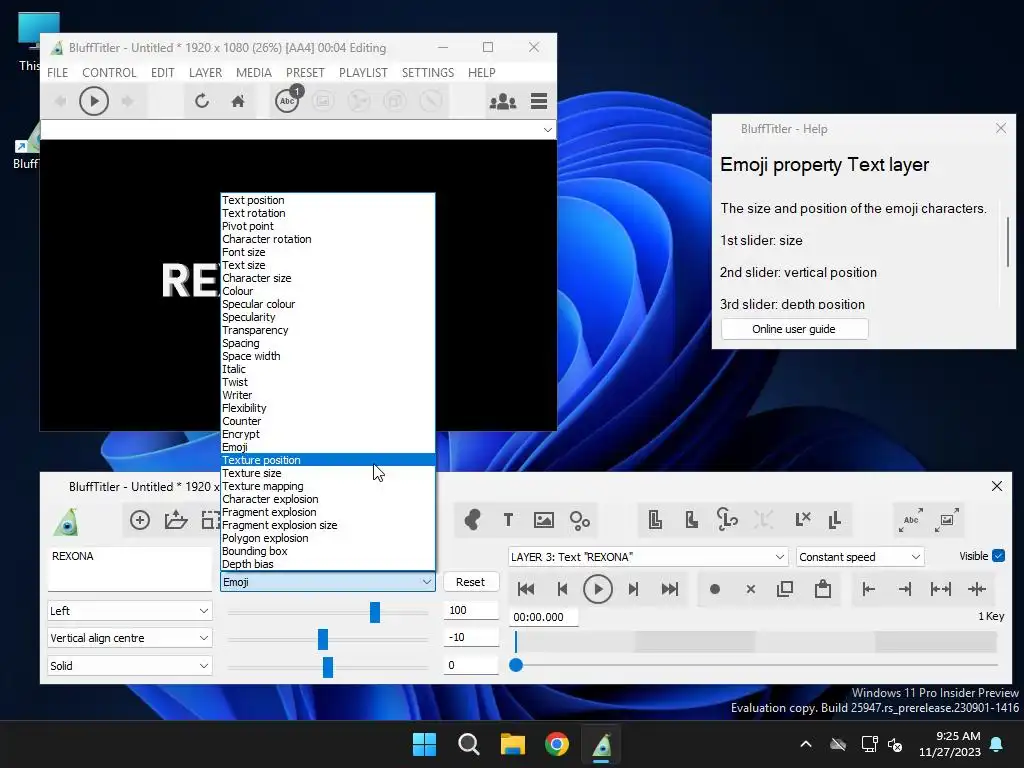Open Google Chrome from taskbar
Viewport: 1024px width, 768px height.
(557, 744)
